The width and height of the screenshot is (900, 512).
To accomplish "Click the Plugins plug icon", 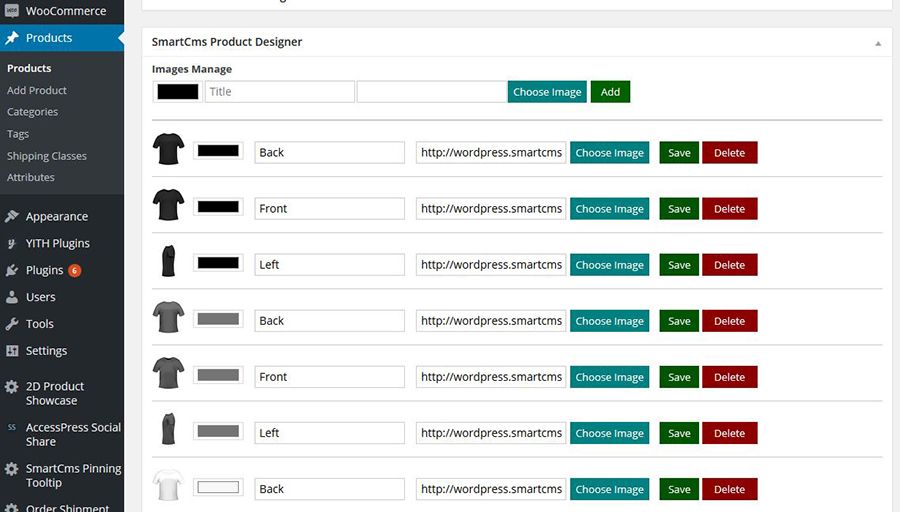I will pos(12,270).
